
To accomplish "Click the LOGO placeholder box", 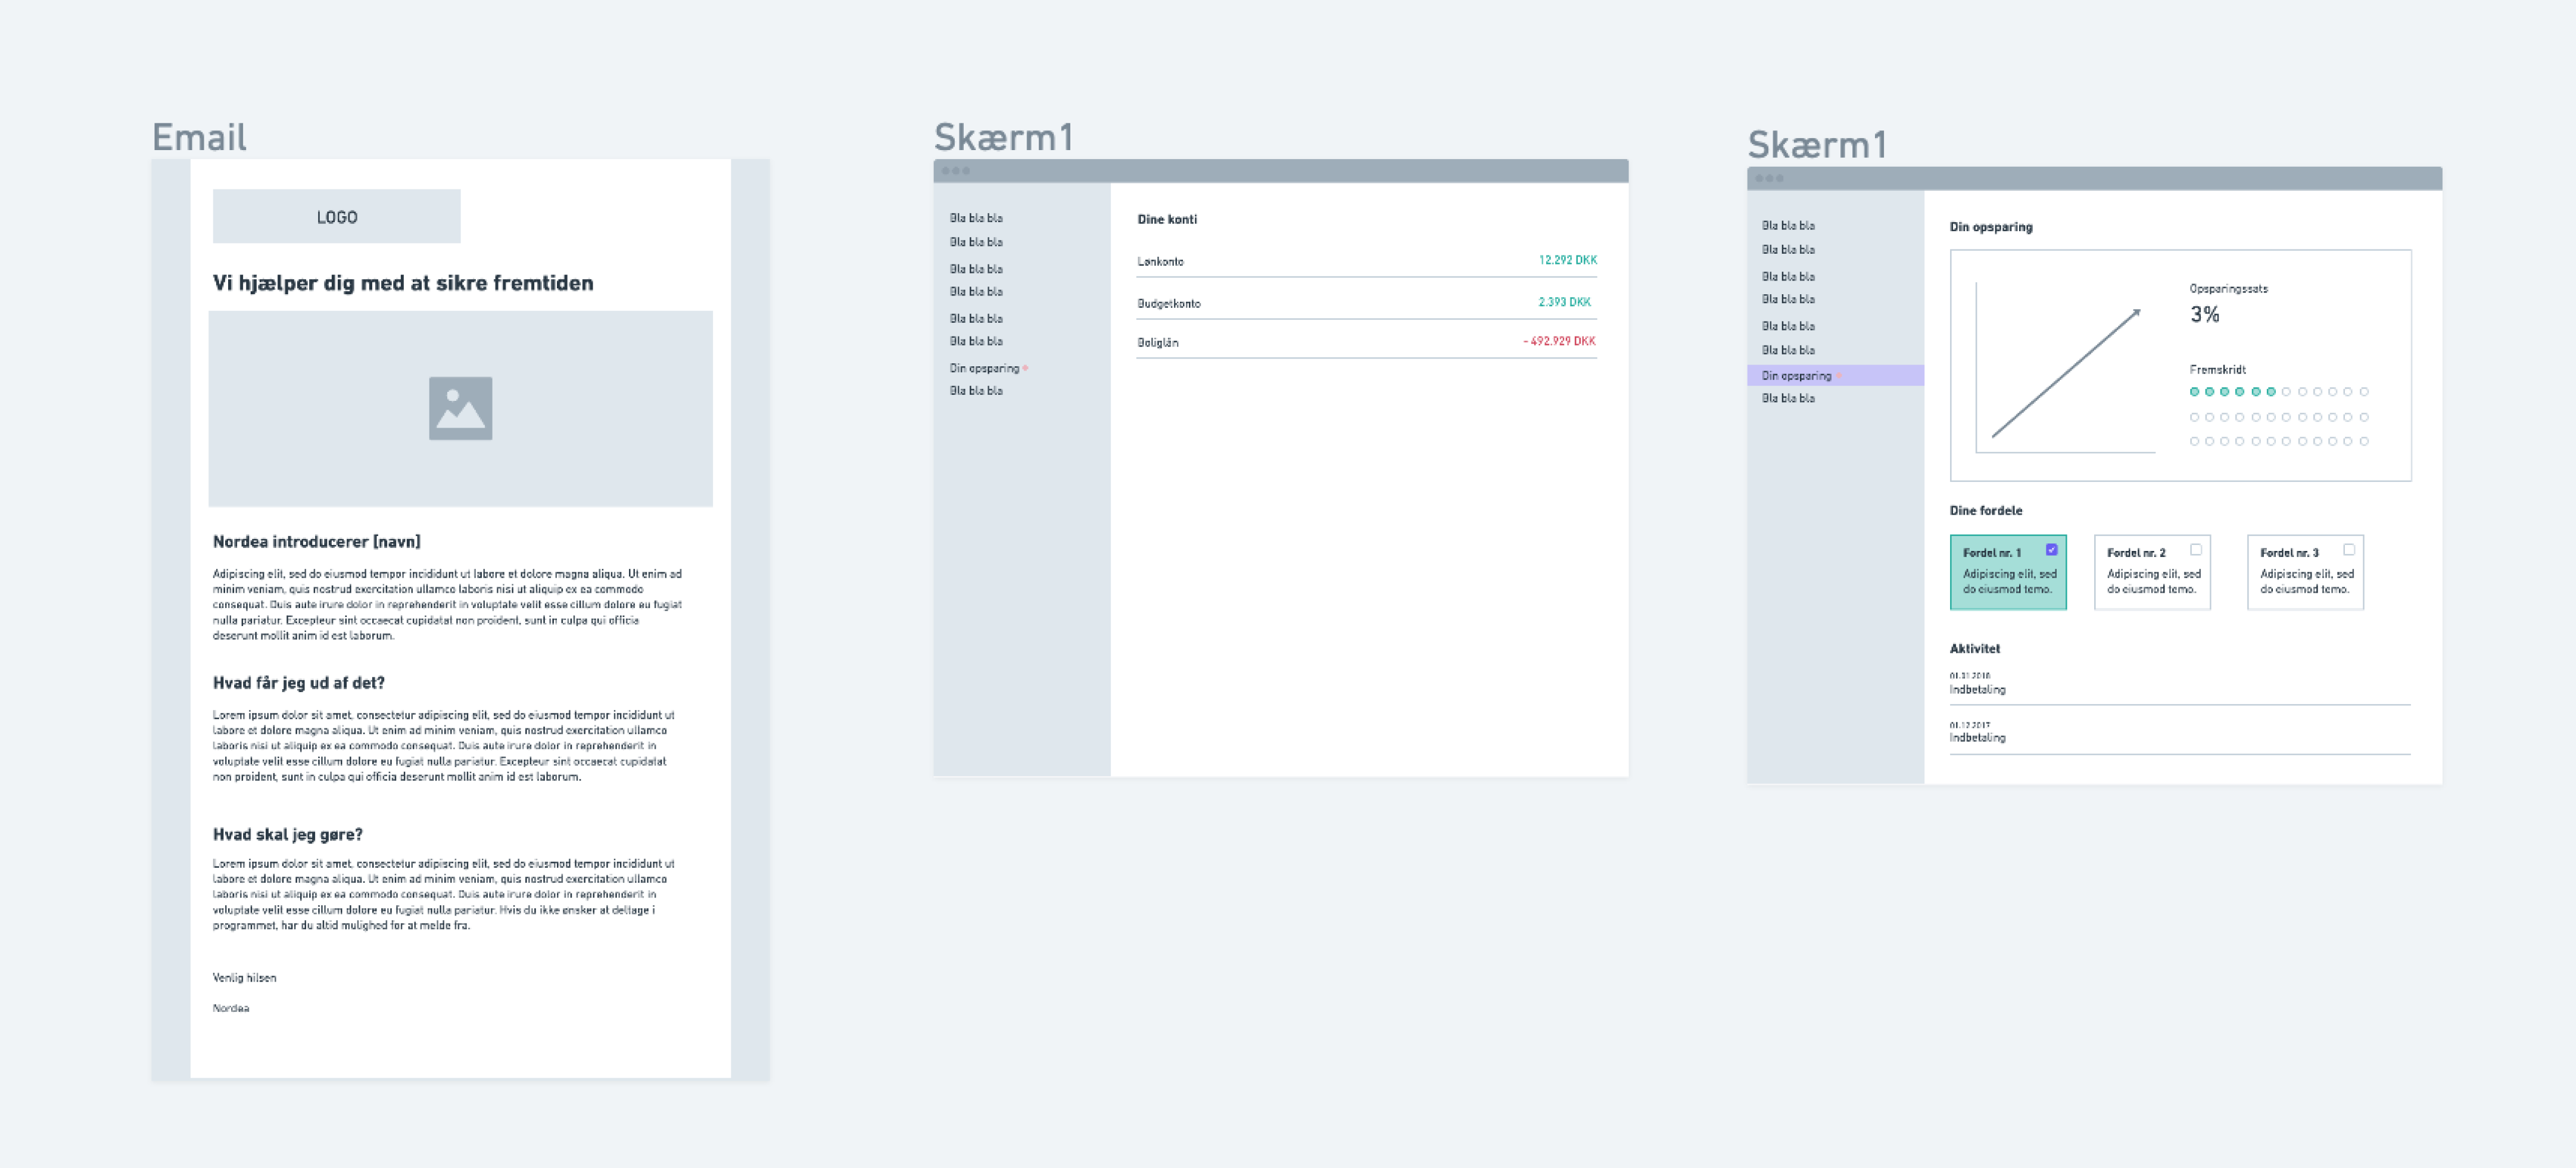I will [x=336, y=216].
